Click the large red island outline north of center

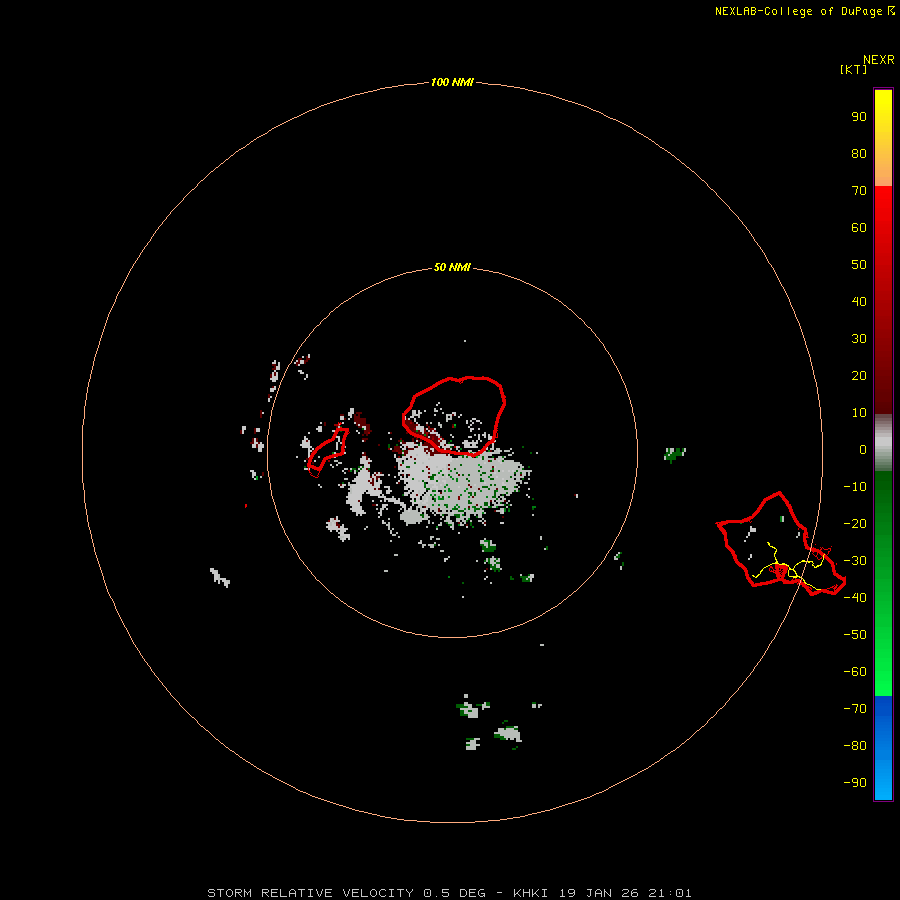453,416
